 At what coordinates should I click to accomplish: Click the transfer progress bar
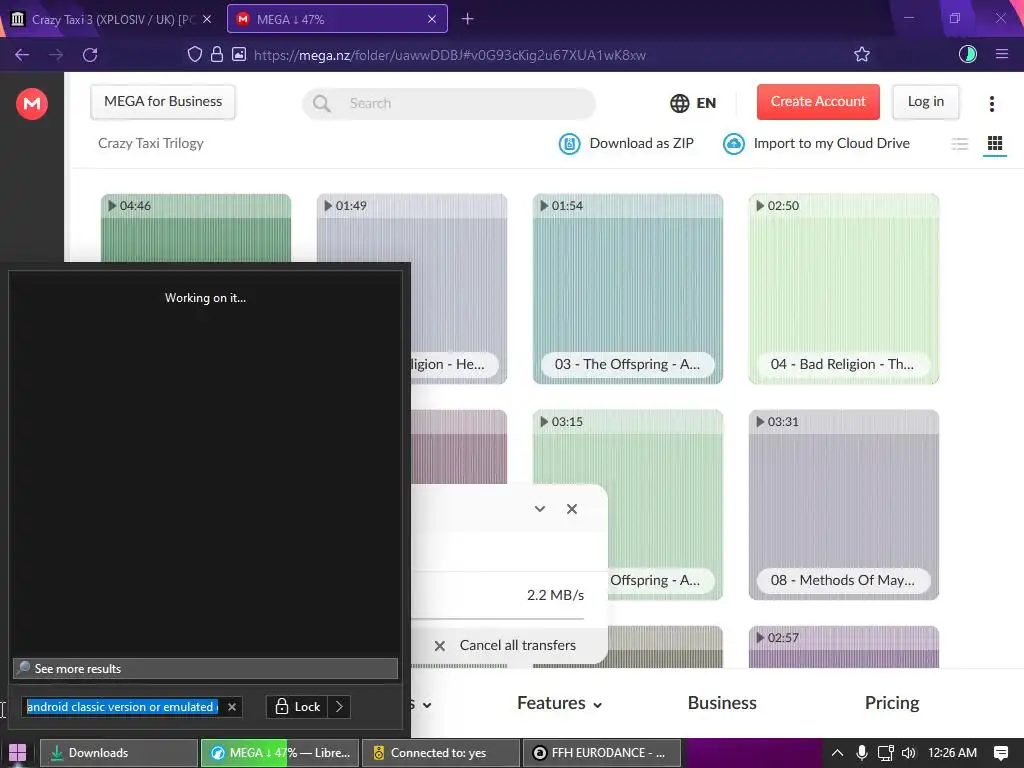(x=498, y=618)
